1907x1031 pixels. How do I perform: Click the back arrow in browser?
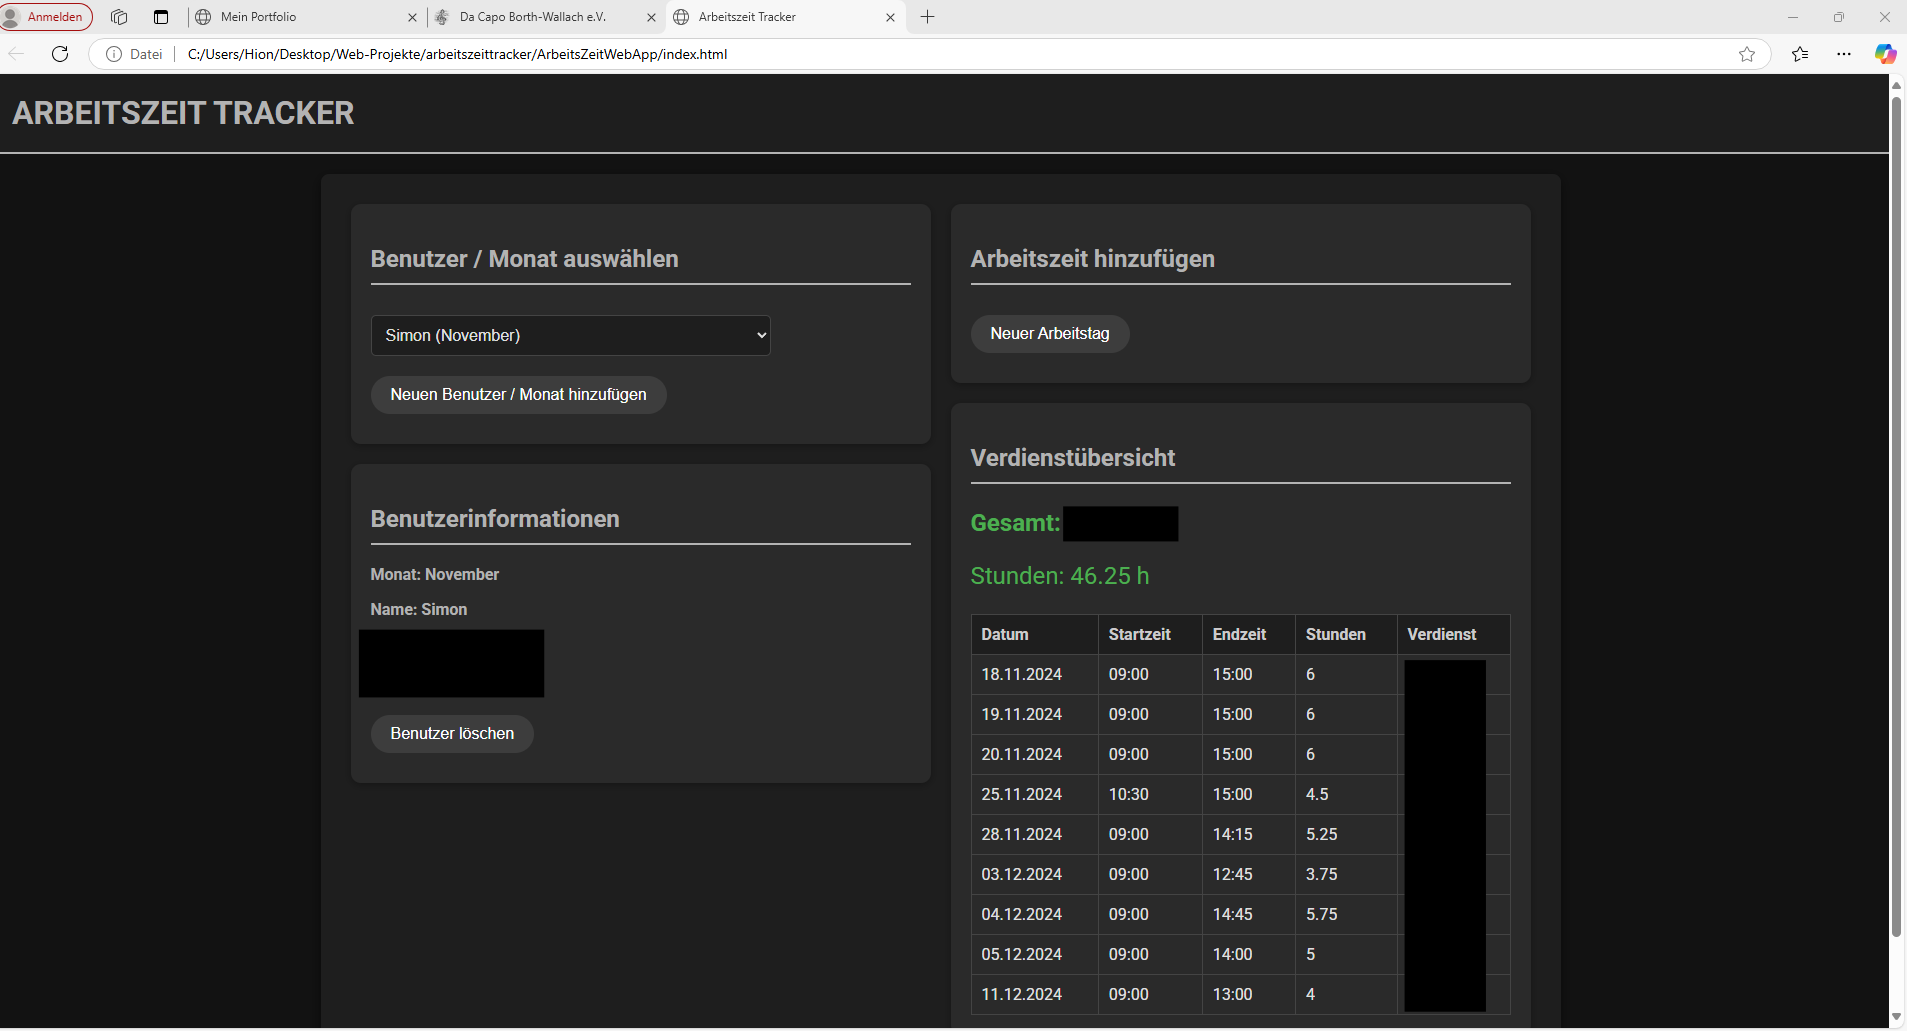(x=17, y=54)
